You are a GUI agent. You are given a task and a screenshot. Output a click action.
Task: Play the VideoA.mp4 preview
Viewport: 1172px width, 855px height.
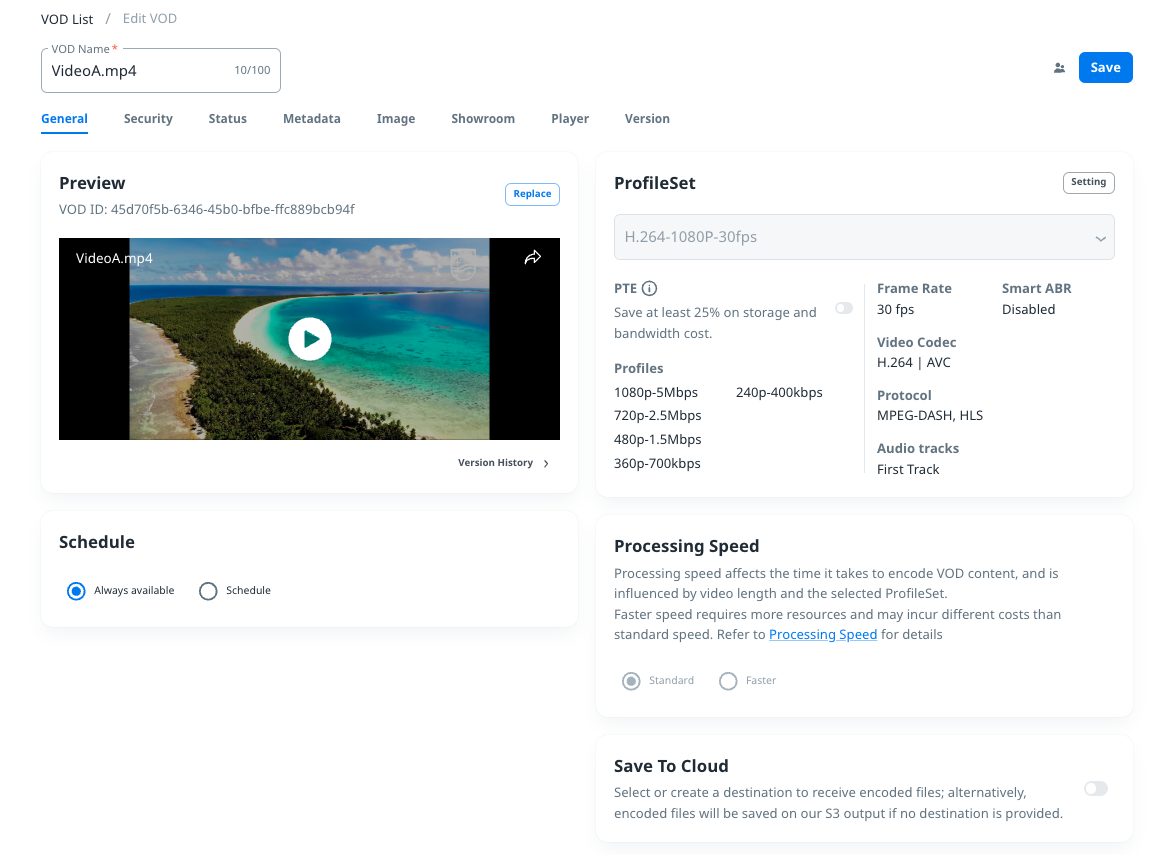(x=310, y=339)
